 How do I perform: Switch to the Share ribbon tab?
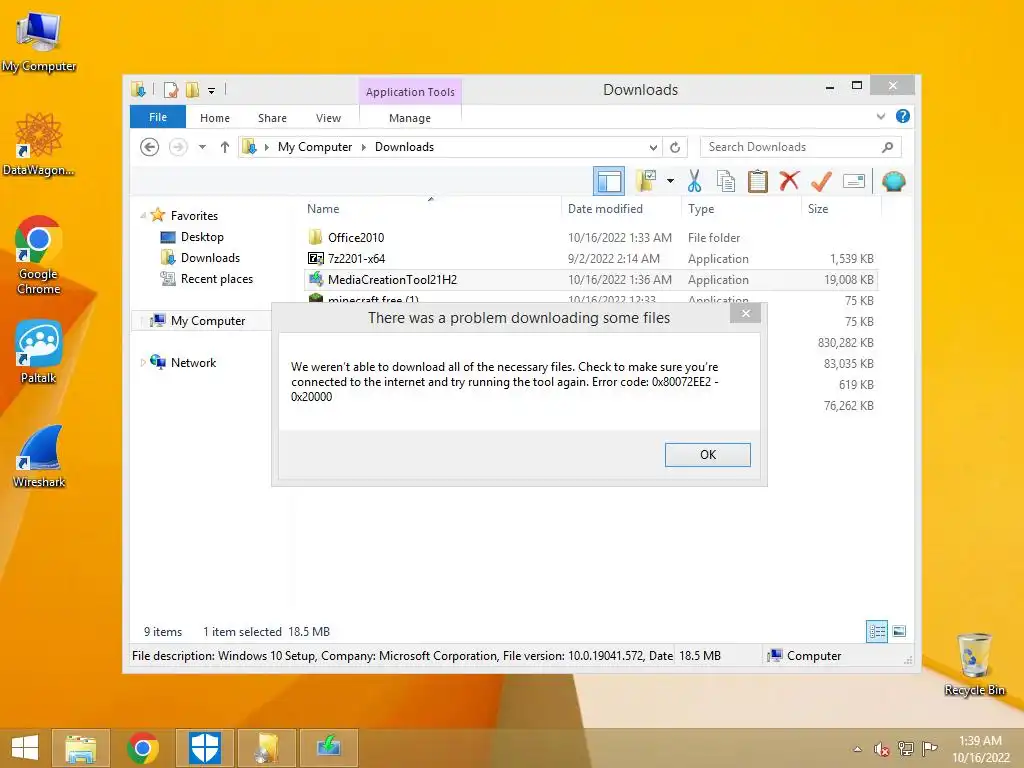click(x=272, y=118)
